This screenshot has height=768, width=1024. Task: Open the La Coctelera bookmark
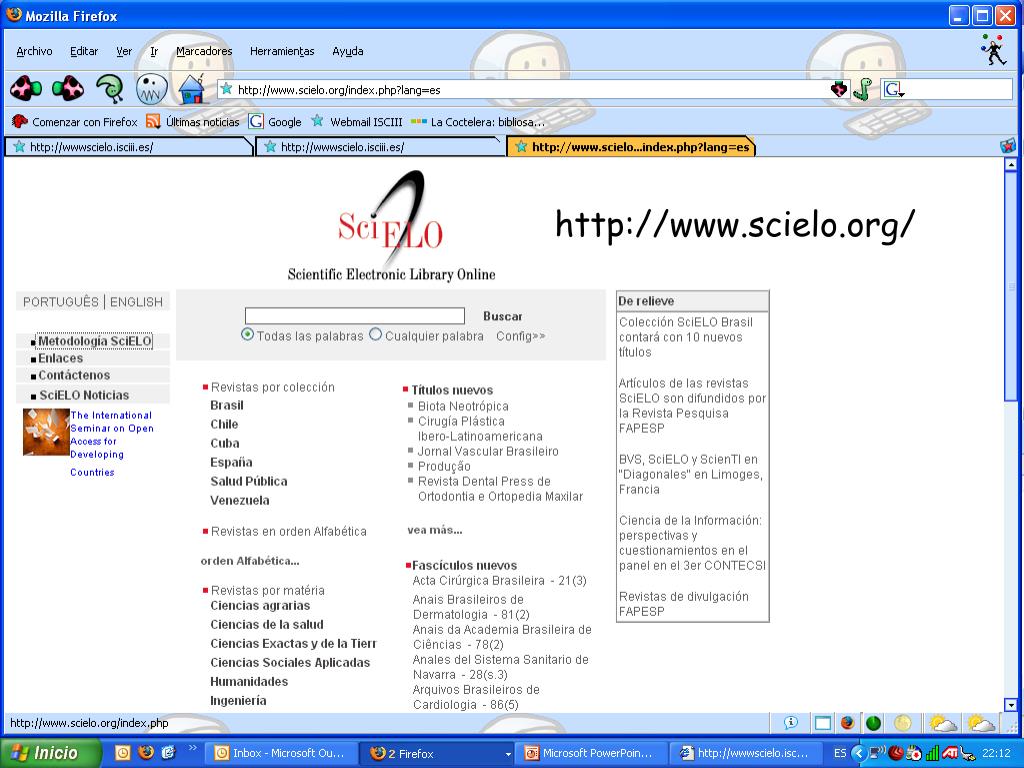pos(477,121)
